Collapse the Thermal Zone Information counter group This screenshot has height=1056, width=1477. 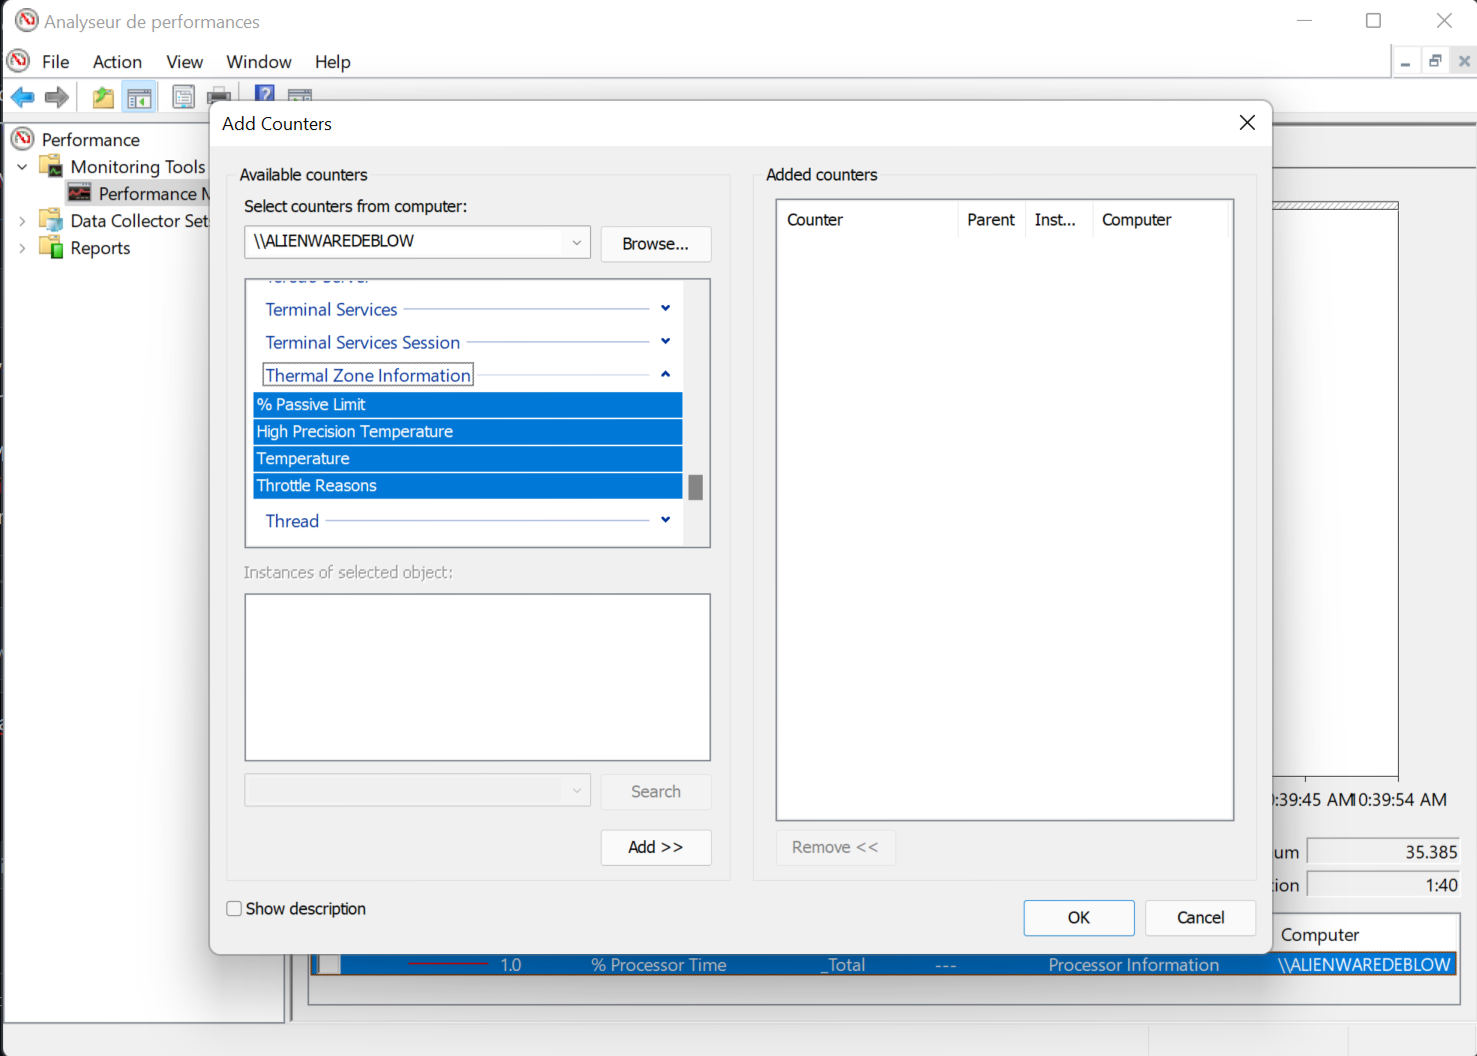665,372
